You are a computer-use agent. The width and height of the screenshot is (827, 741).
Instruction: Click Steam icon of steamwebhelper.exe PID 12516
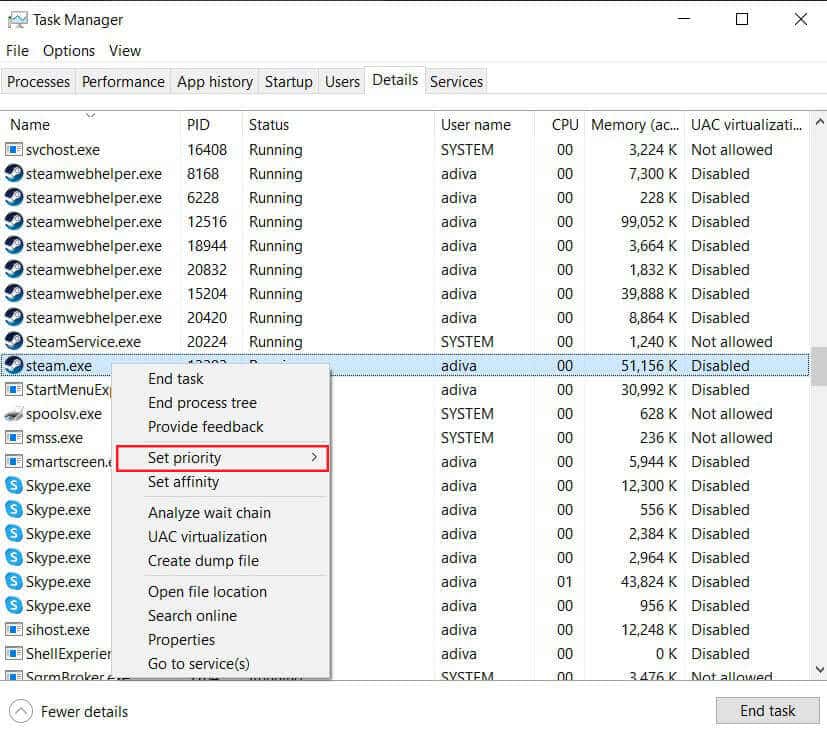[14, 222]
